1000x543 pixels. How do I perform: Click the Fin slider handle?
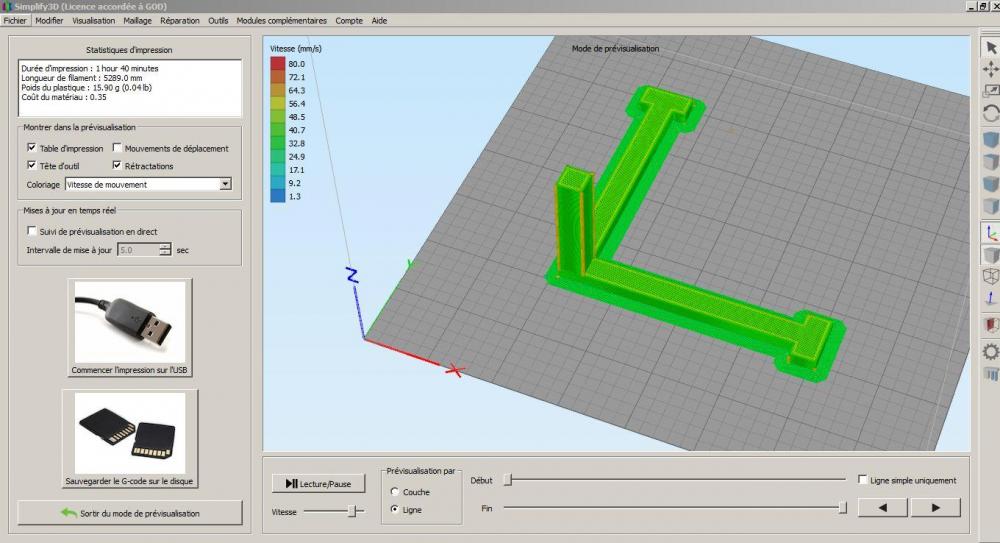tap(842, 508)
